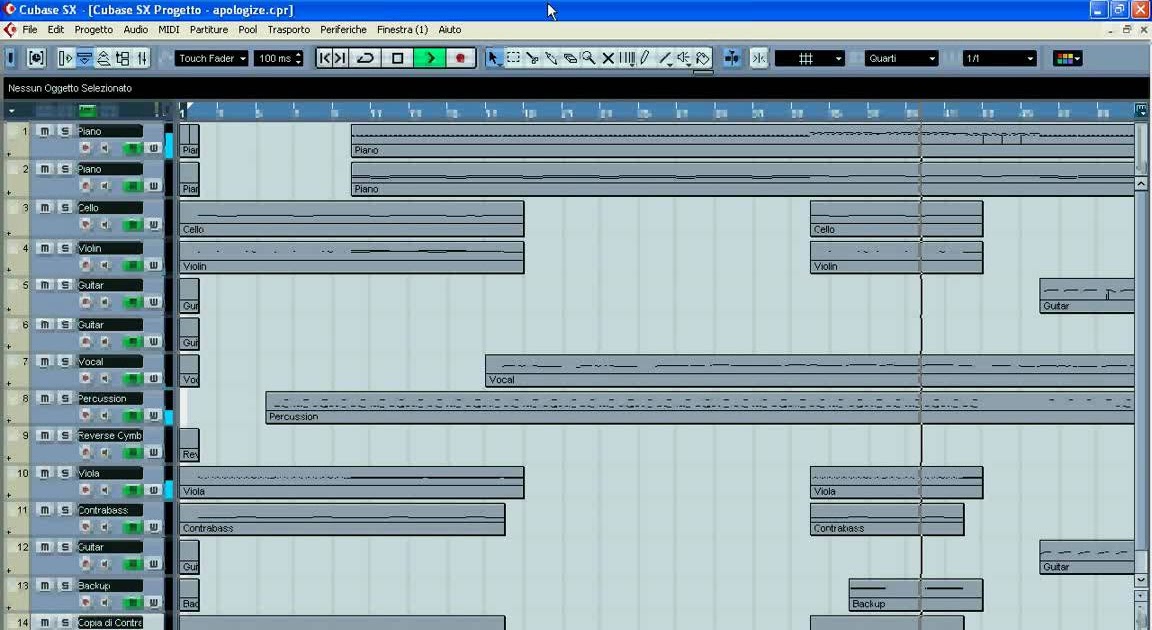Select the Vocal track name field
This screenshot has width=1152, height=630.
pyautogui.click(x=110, y=361)
